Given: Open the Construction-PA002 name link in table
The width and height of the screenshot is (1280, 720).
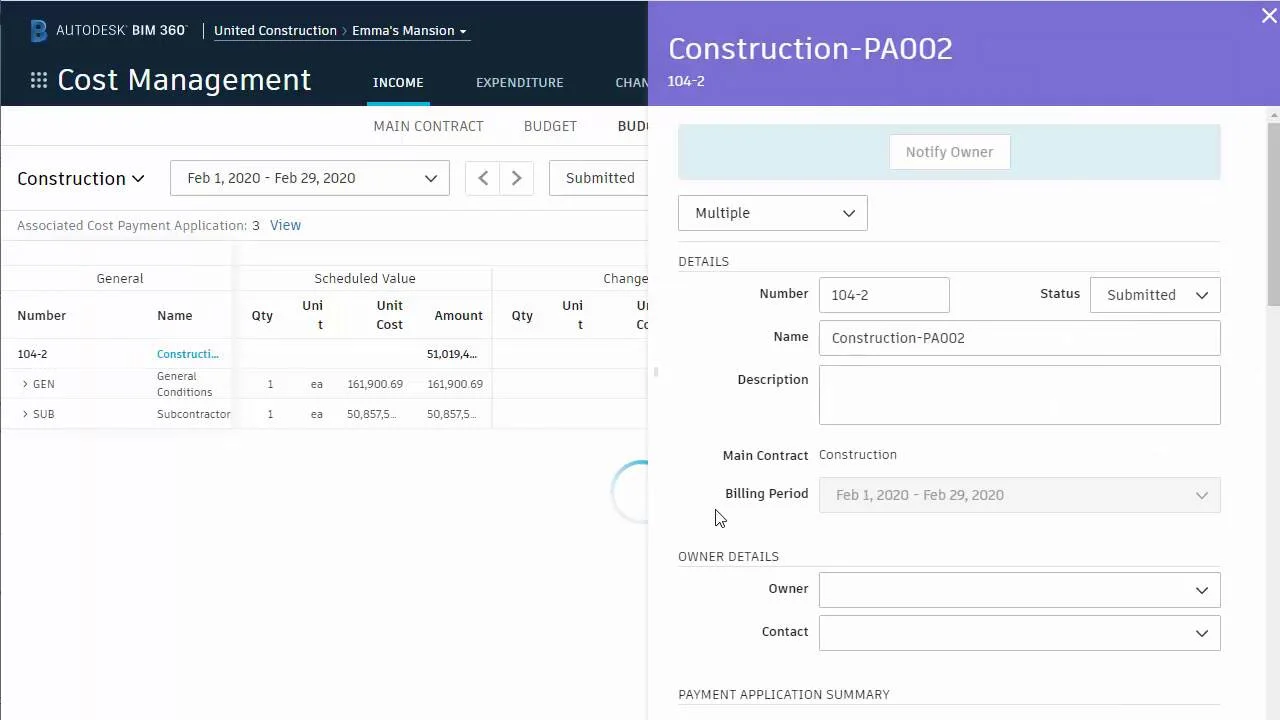Looking at the screenshot, I should pos(187,354).
